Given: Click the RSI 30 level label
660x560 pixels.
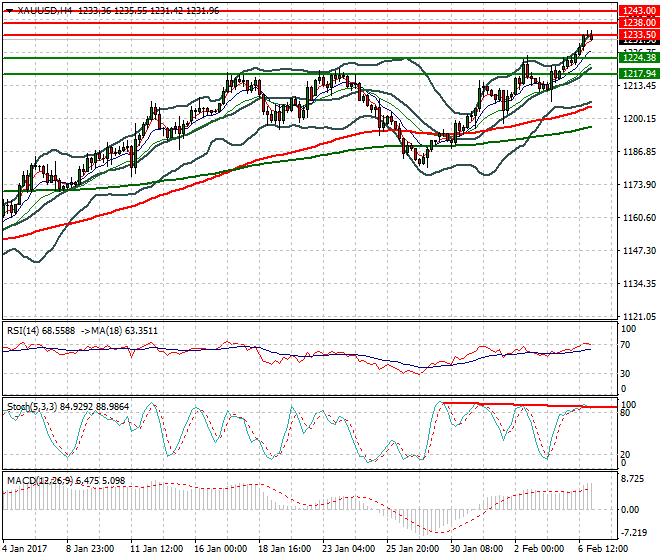Looking at the screenshot, I should click(625, 374).
